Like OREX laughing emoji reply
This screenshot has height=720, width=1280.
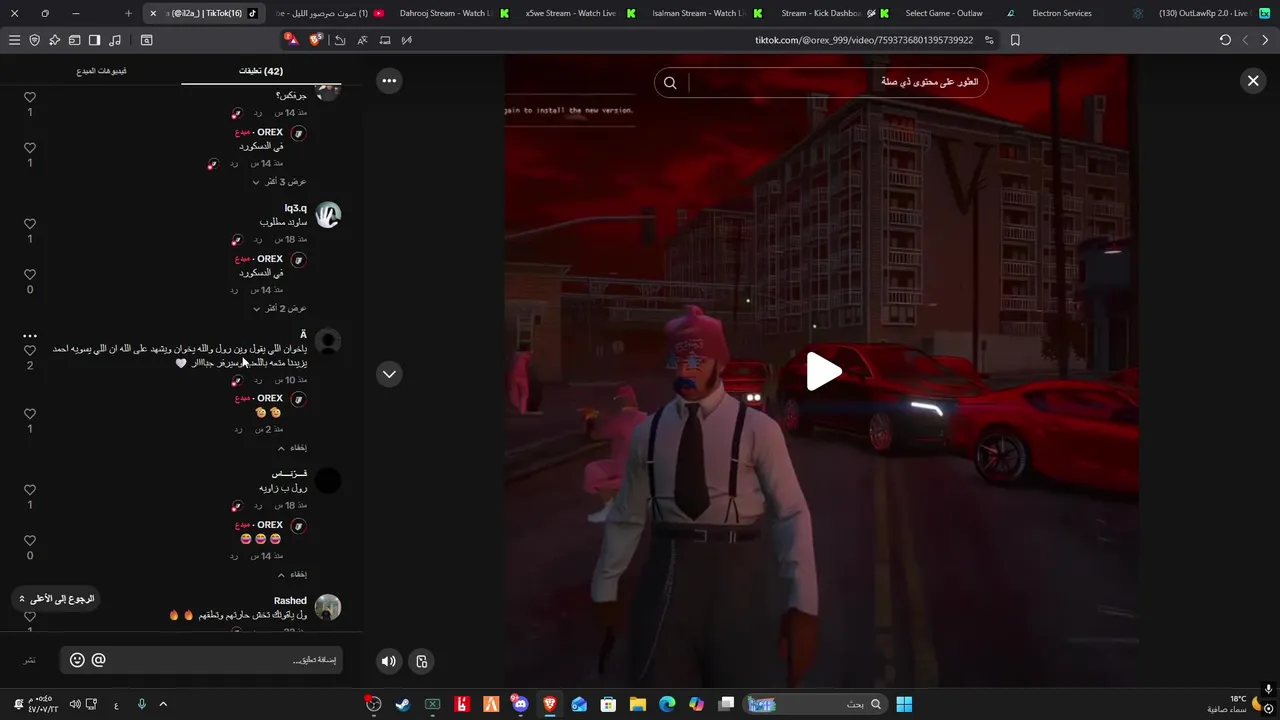point(30,541)
